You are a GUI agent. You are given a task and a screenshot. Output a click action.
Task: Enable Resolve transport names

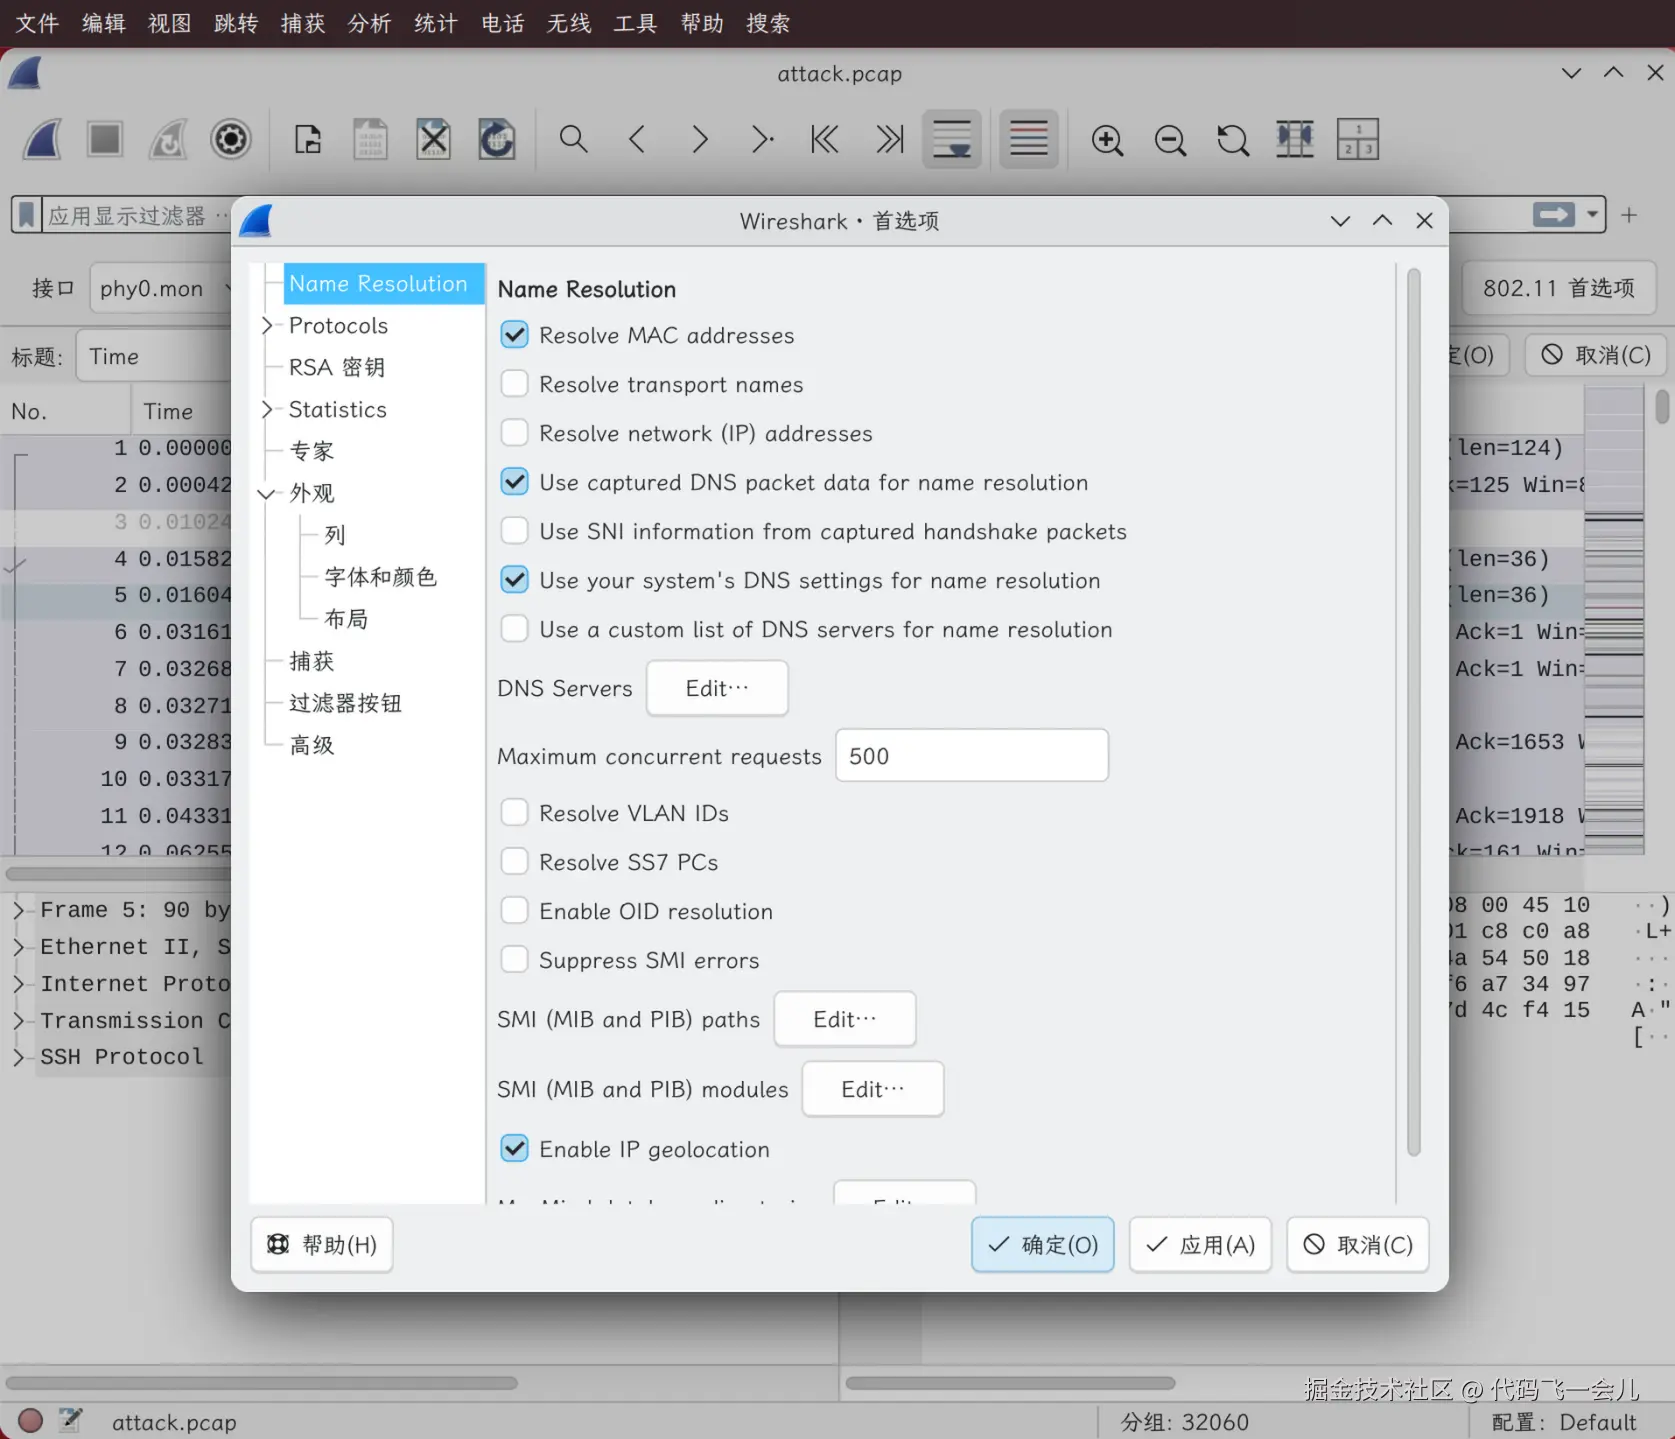click(x=514, y=383)
